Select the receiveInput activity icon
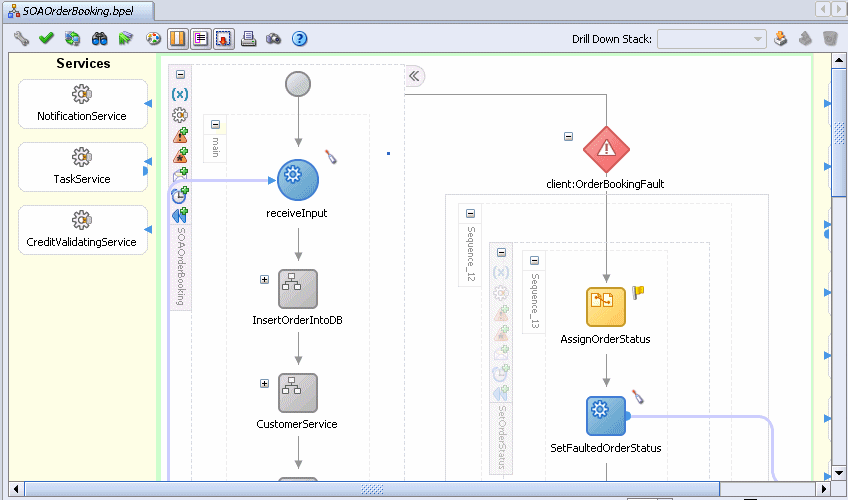This screenshot has width=848, height=500. (298, 180)
